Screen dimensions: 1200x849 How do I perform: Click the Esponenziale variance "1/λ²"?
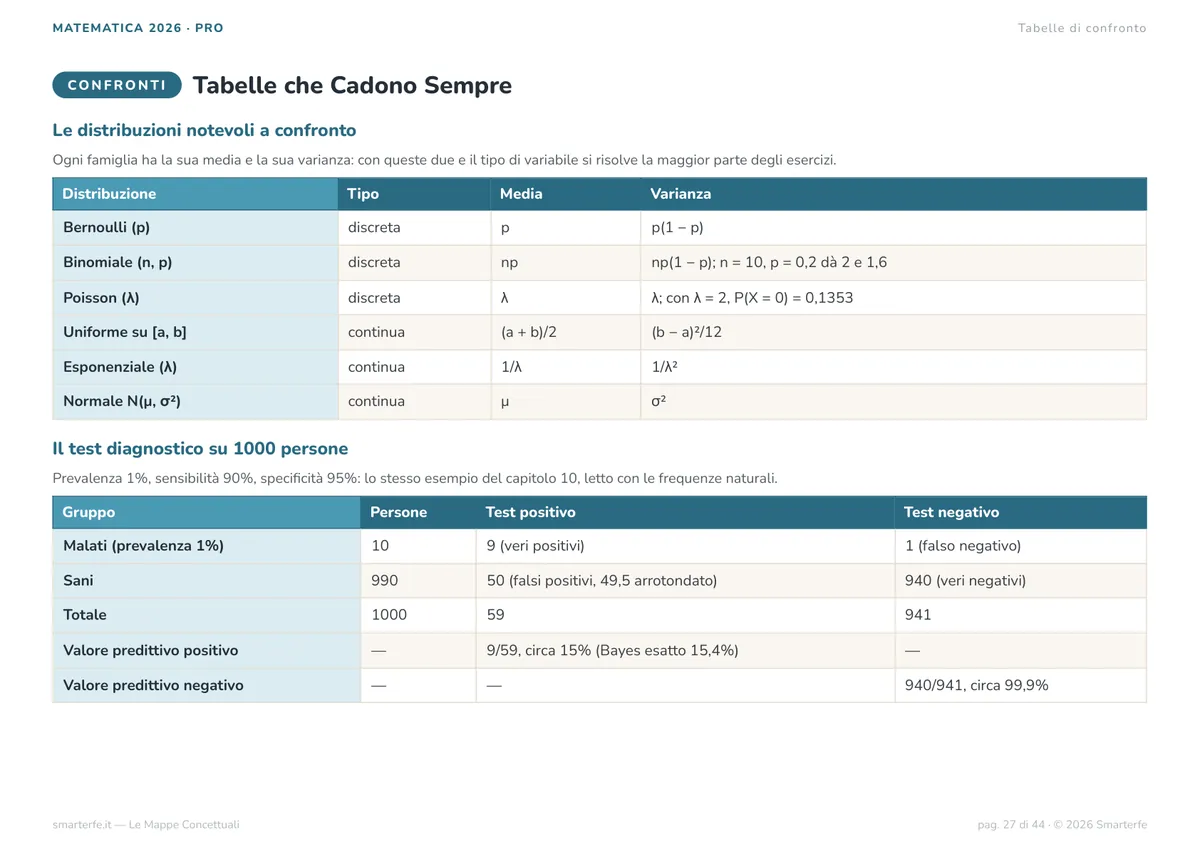[x=893, y=367]
